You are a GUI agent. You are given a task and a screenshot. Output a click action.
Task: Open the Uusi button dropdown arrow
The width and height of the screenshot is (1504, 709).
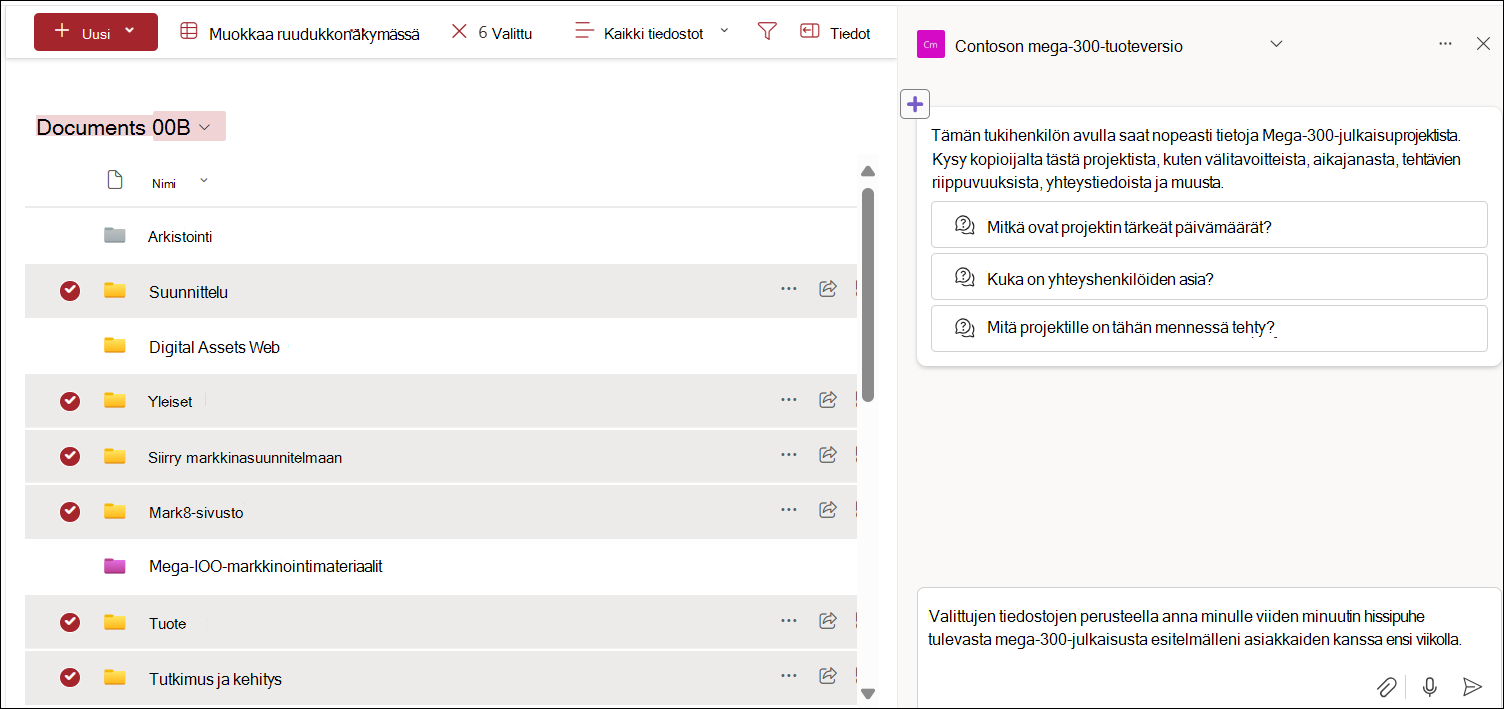pos(129,31)
